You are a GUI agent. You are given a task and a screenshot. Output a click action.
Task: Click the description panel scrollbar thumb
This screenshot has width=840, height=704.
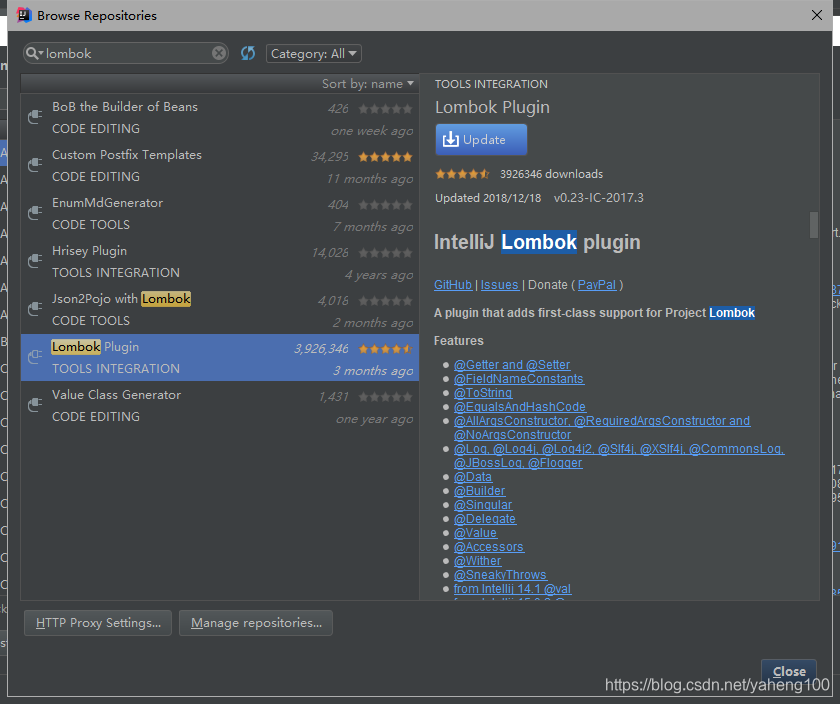813,224
